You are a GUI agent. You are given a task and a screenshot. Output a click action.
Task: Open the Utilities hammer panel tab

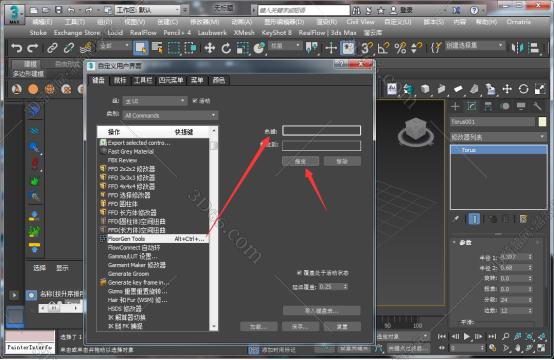pyautogui.click(x=537, y=106)
